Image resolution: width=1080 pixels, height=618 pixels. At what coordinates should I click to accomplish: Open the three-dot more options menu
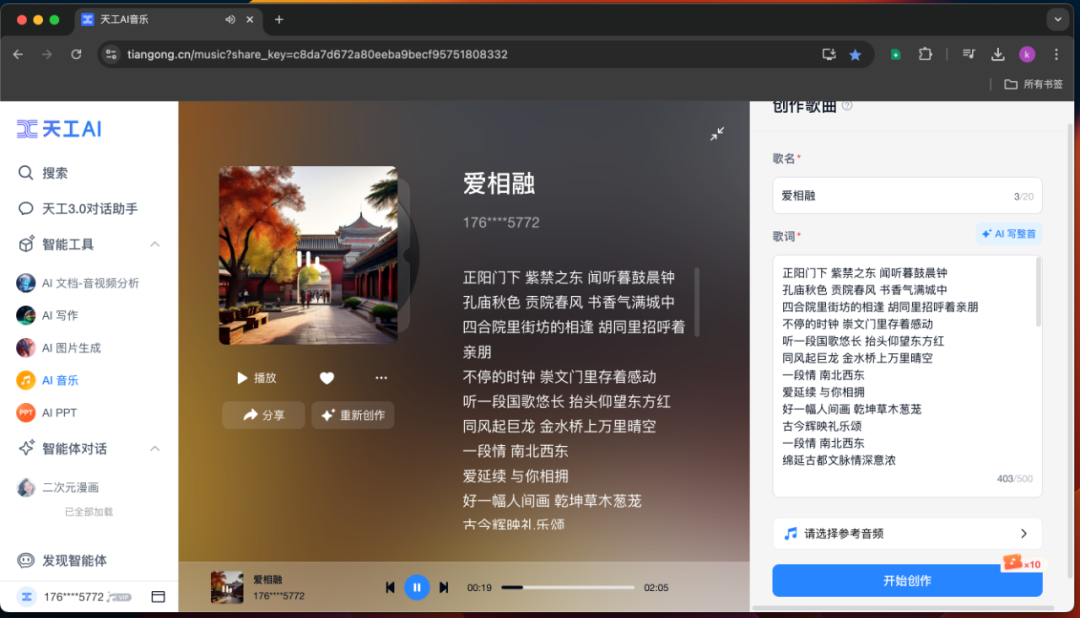tap(381, 378)
